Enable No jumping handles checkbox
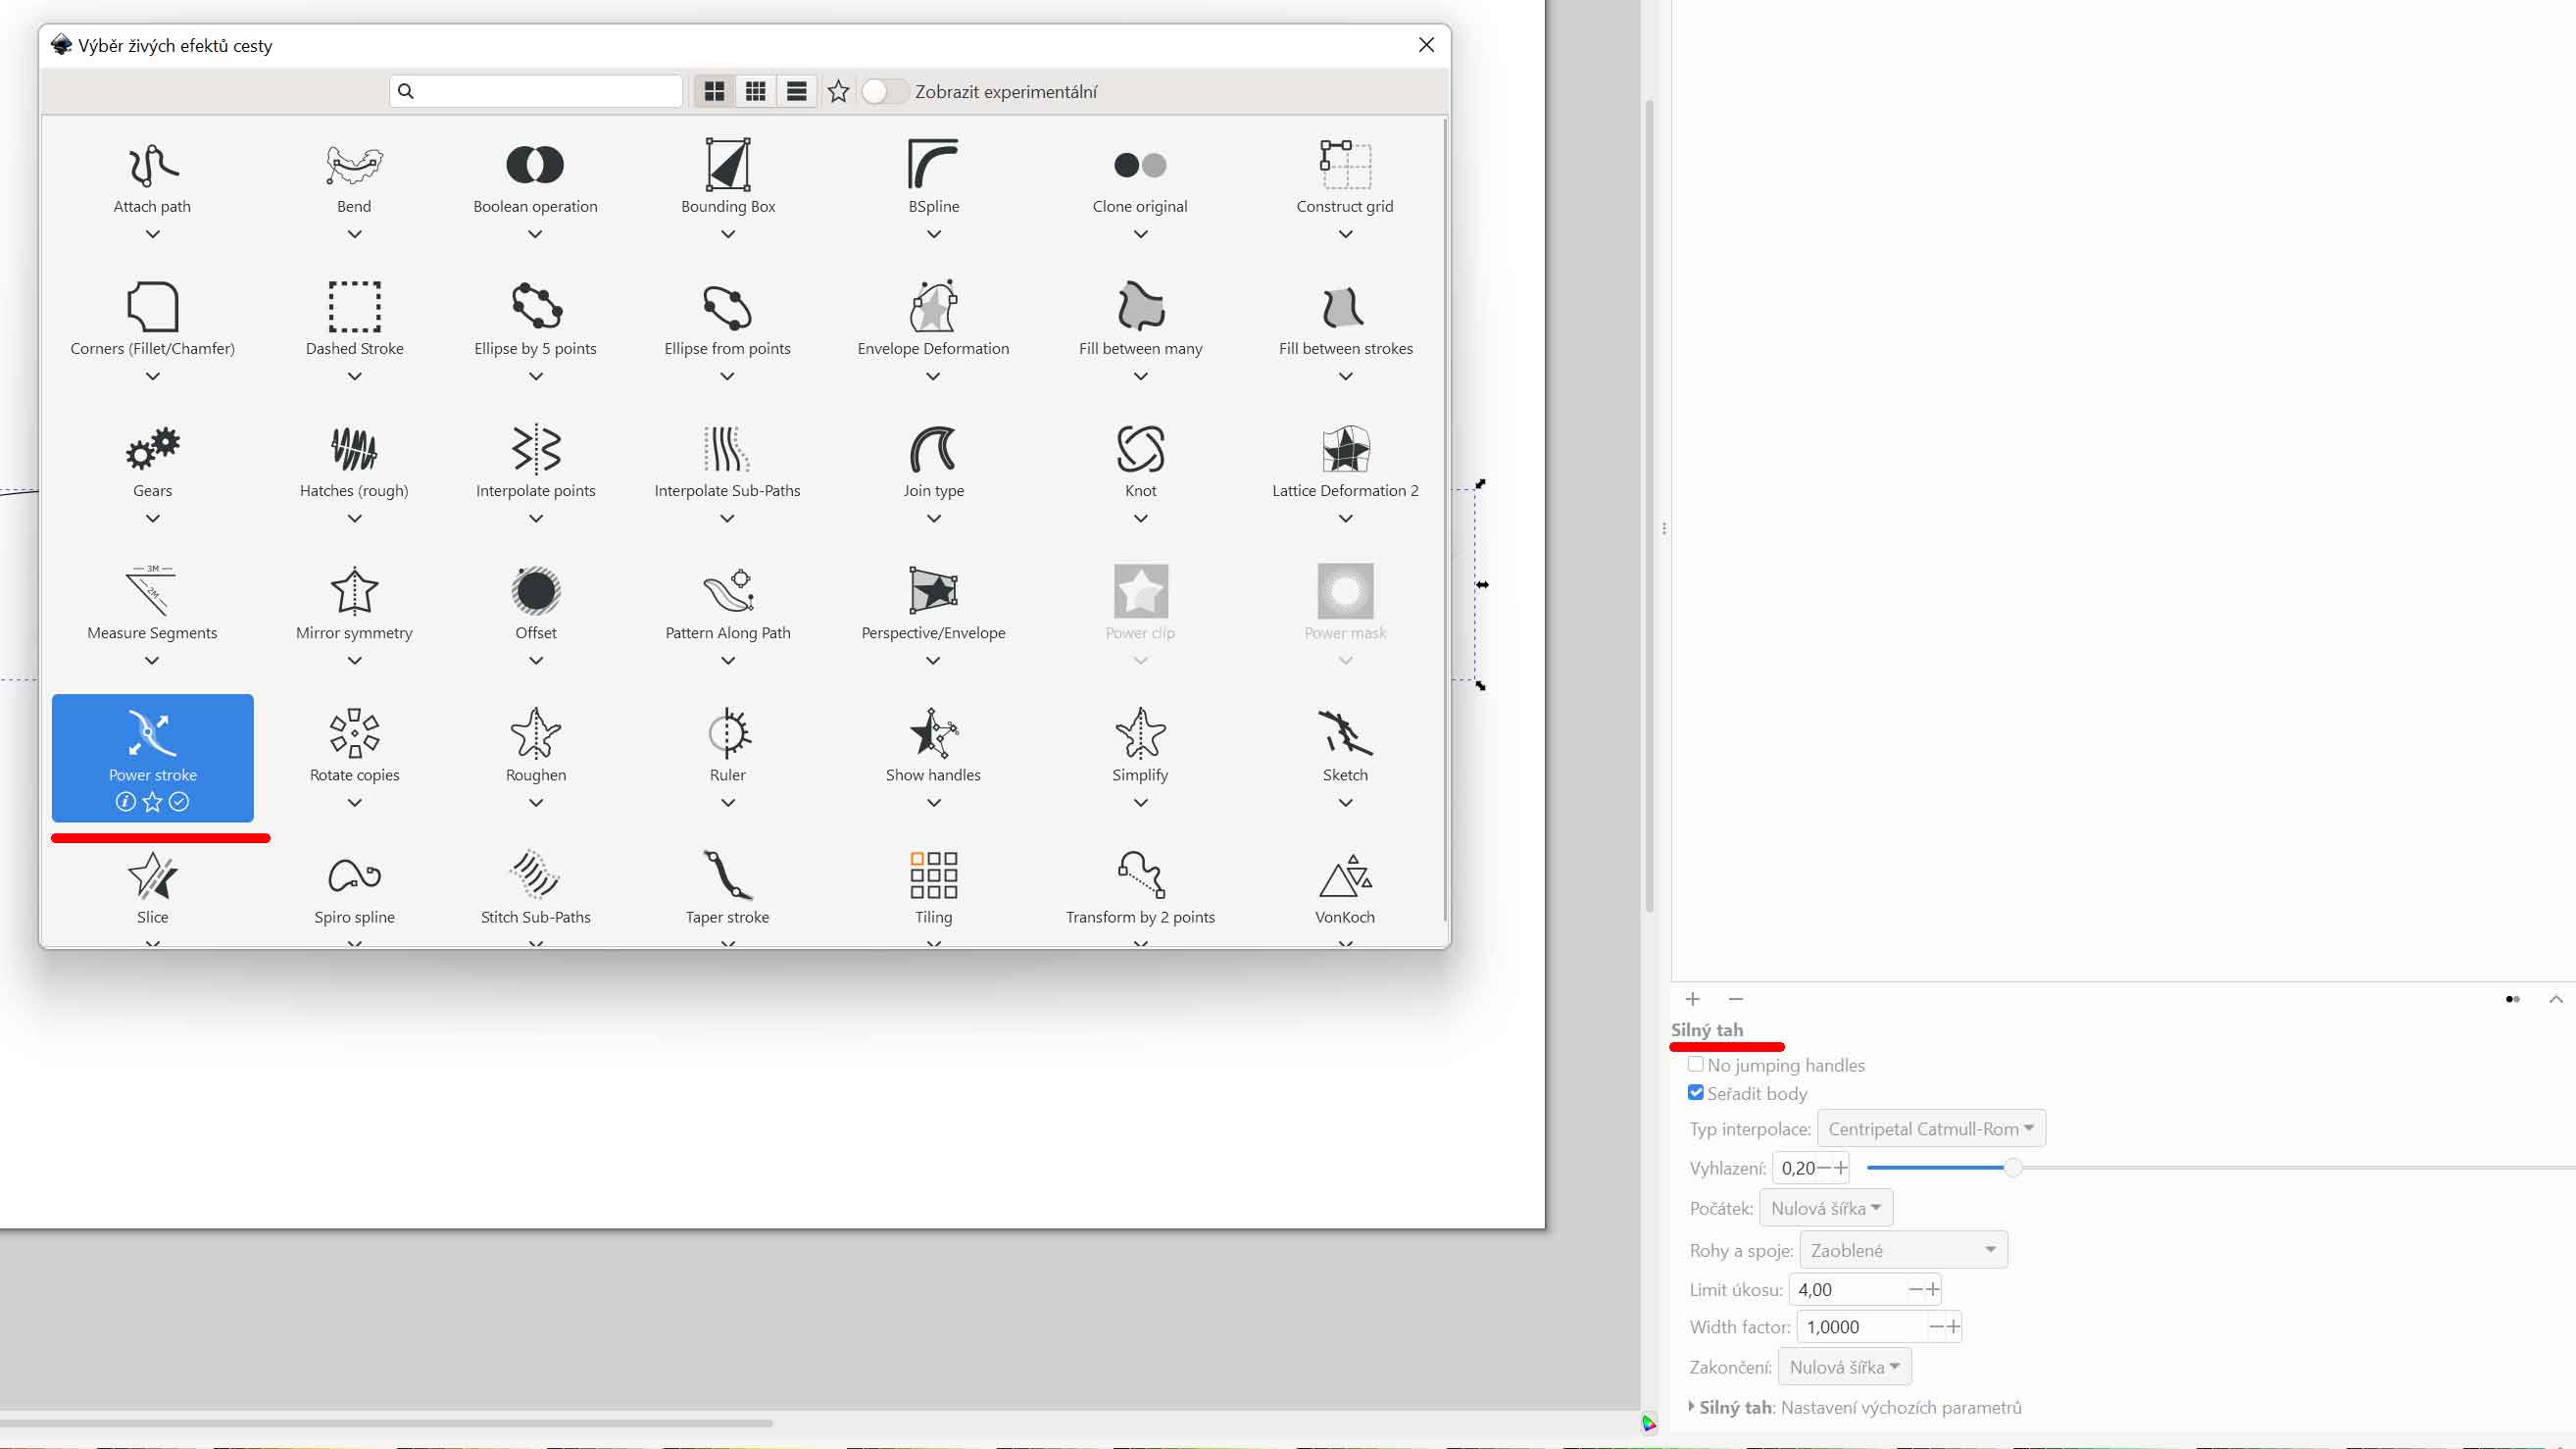 coord(1696,1065)
